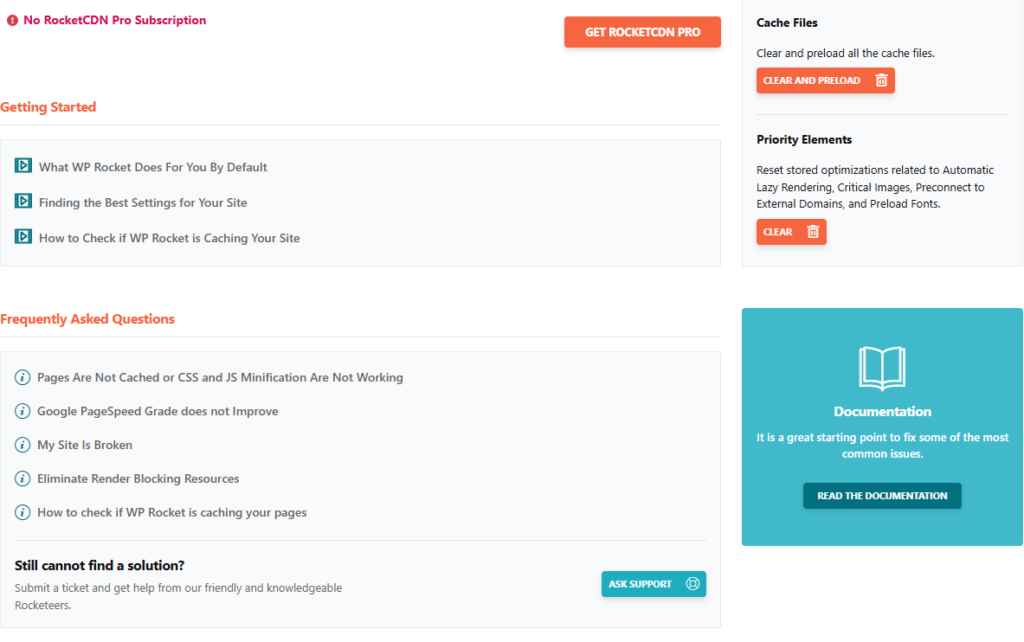Open Eliminate Render Blocking Resources FAQ
Viewport: 1024px width, 642px height.
[138, 479]
